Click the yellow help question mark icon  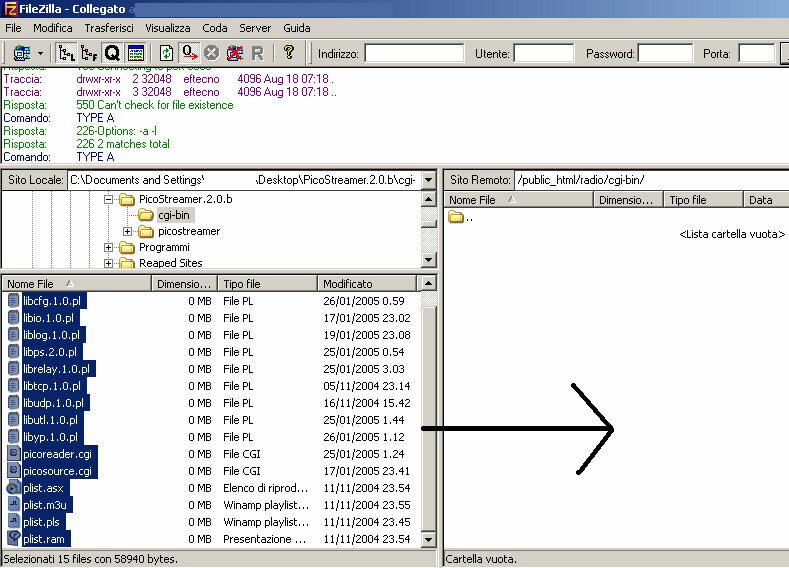click(x=289, y=52)
